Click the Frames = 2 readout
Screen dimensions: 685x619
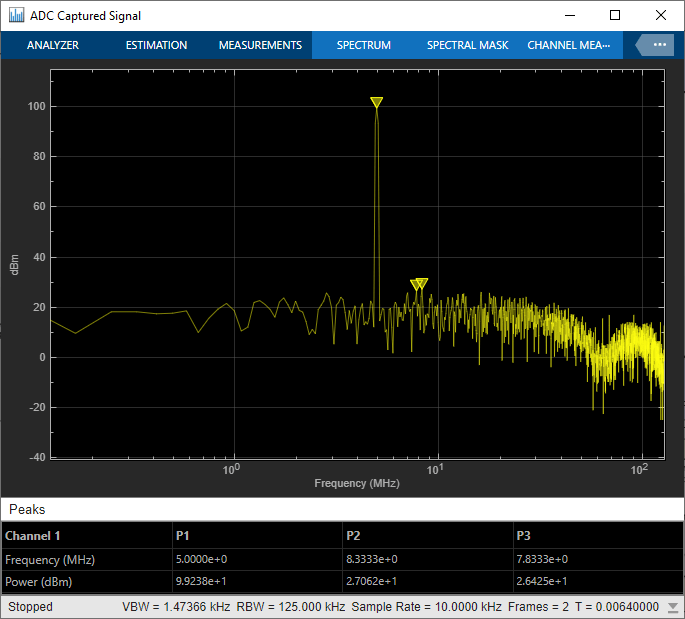[x=538, y=606]
